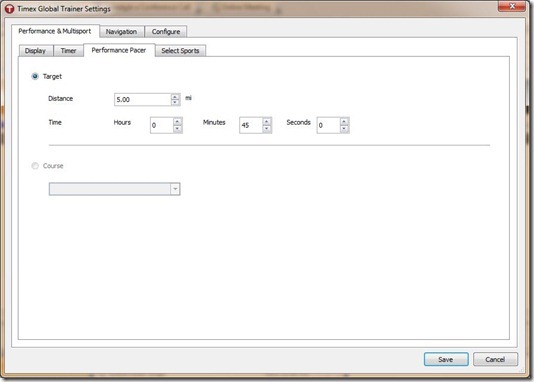Image resolution: width=534 pixels, height=382 pixels.
Task: Click the Timex logo icon in title bar
Action: point(10,9)
